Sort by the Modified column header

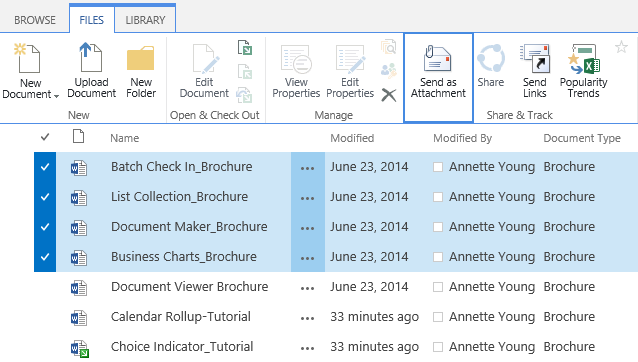pyautogui.click(x=352, y=138)
